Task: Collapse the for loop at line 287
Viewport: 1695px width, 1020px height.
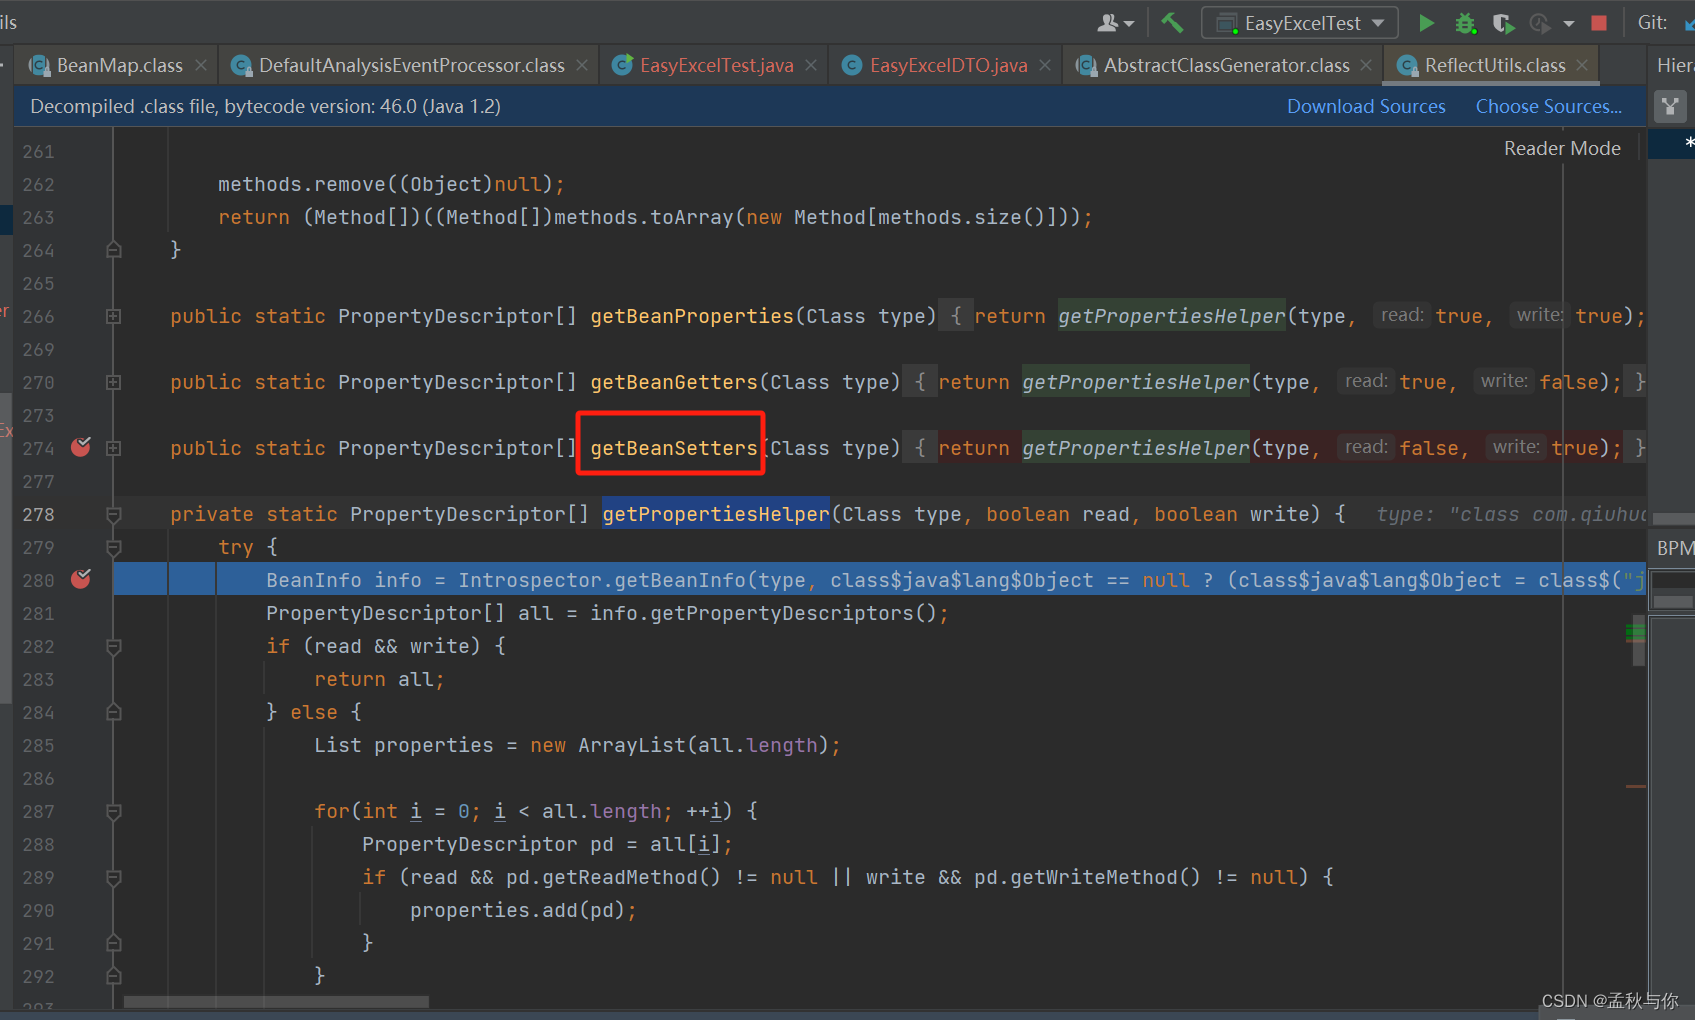Action: coord(114,811)
